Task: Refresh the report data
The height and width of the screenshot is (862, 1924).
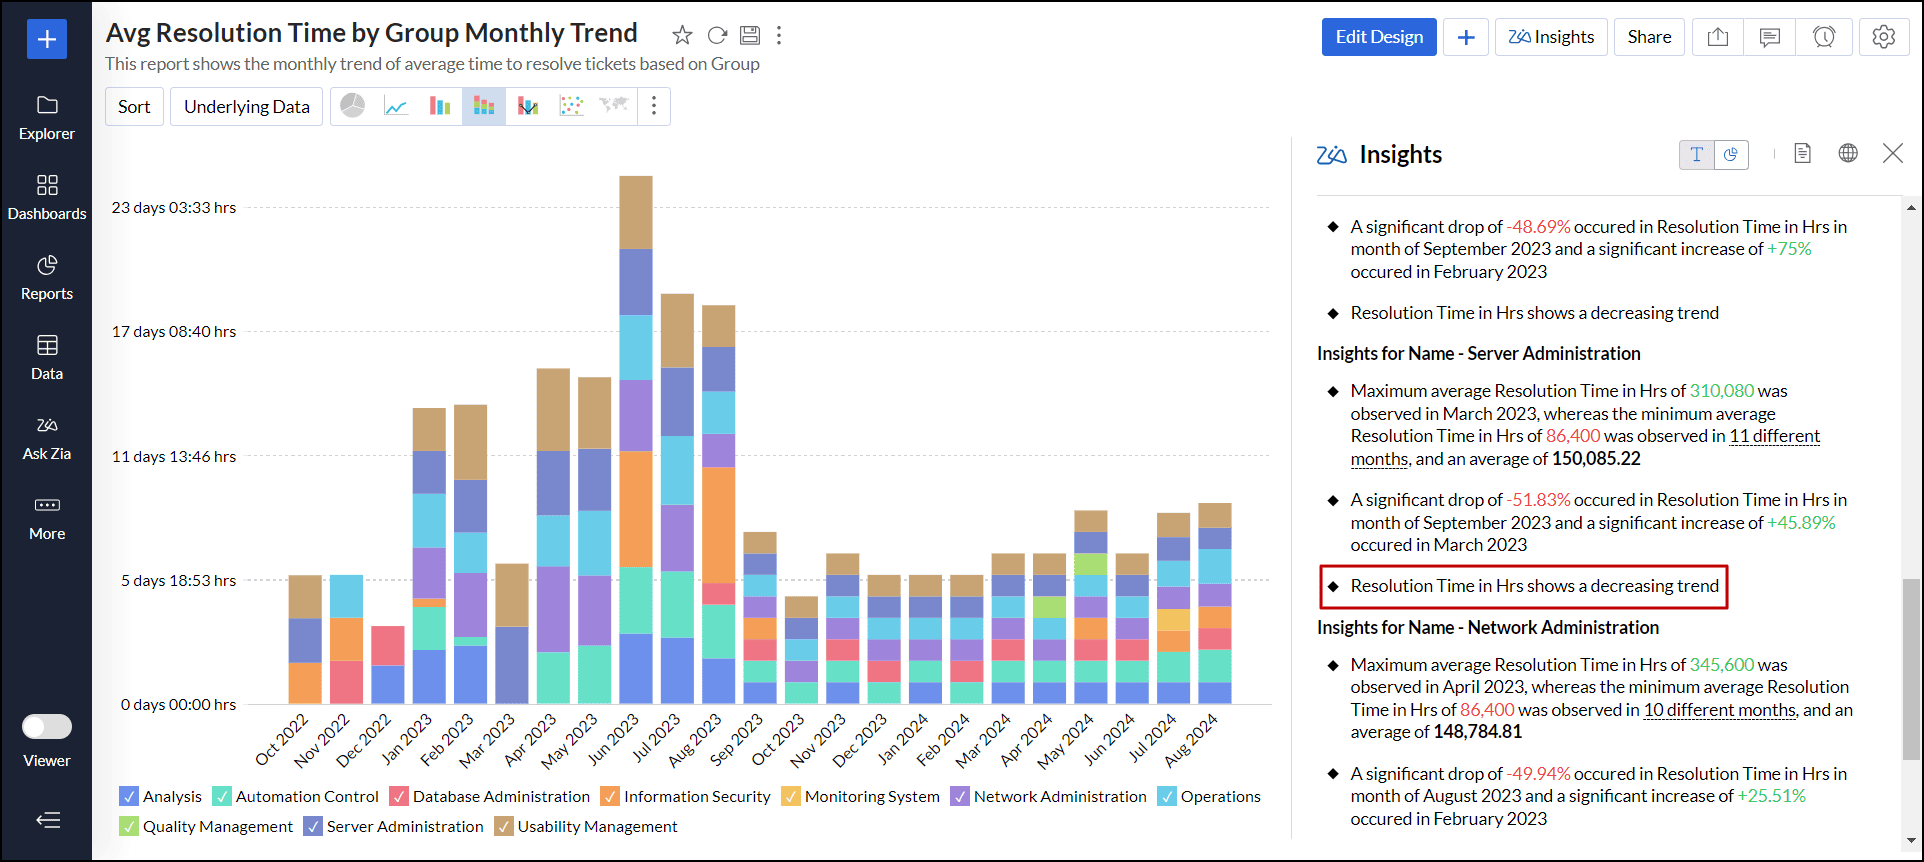Action: click(x=717, y=36)
